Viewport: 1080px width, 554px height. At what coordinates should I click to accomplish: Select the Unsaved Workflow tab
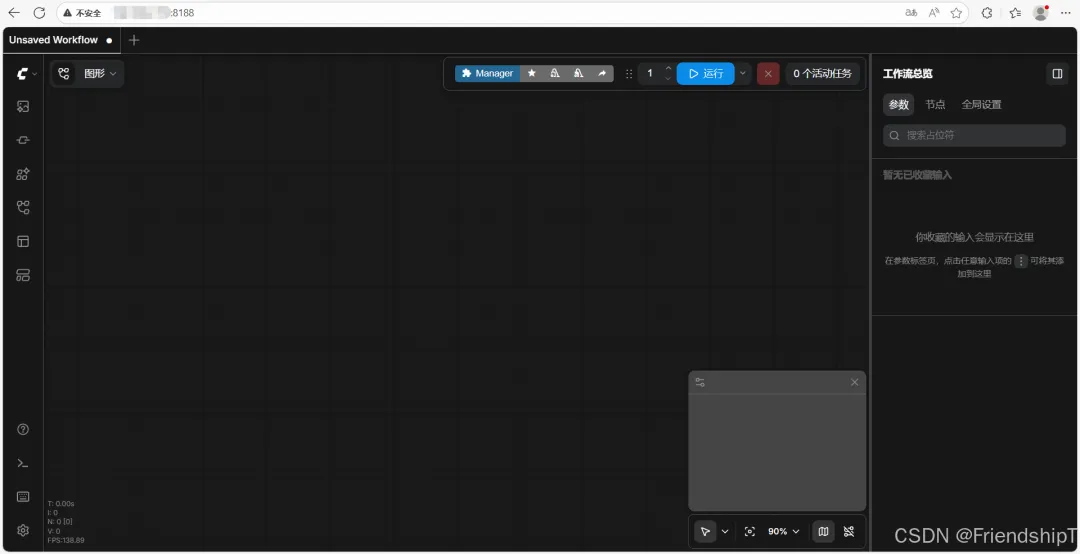[x=61, y=40]
